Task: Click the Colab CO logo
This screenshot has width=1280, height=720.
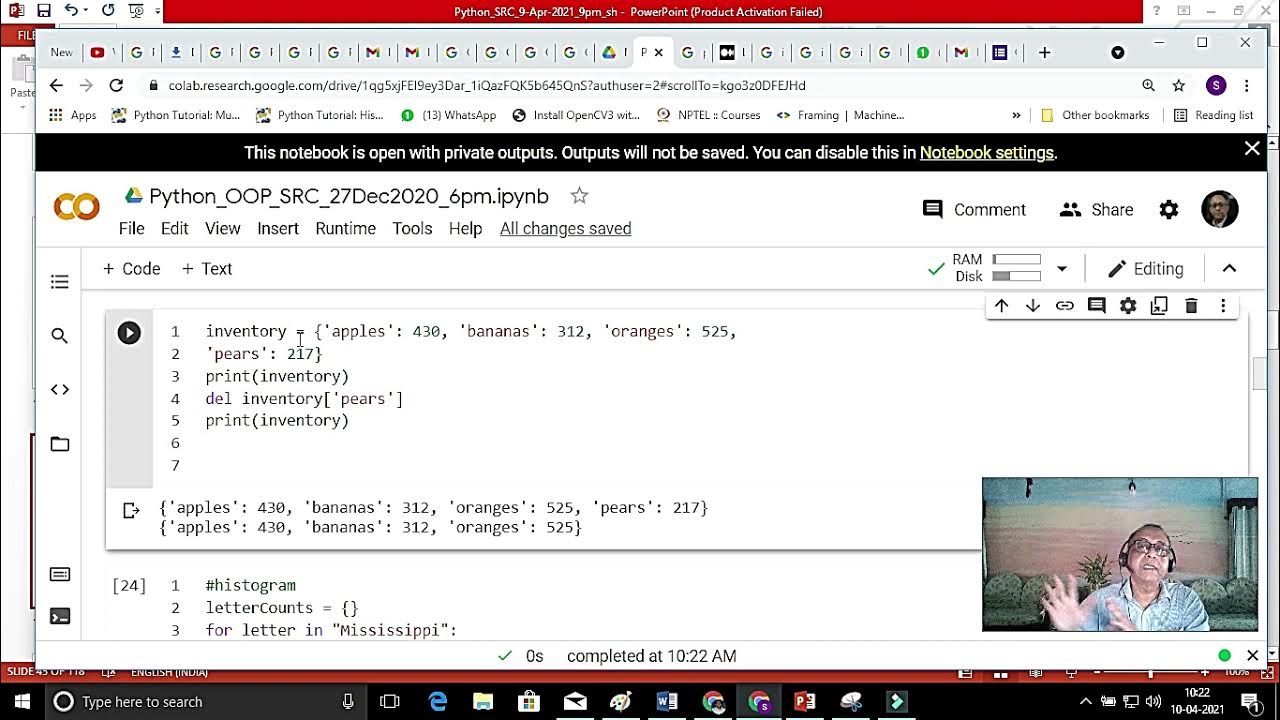Action: [x=77, y=208]
